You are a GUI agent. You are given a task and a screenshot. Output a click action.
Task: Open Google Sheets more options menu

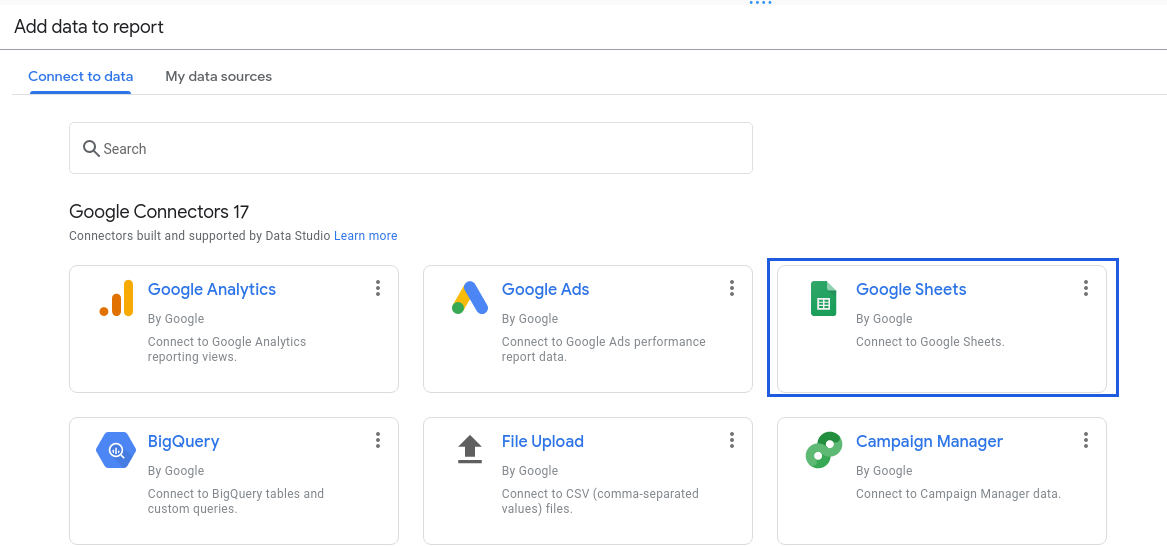(x=1086, y=288)
